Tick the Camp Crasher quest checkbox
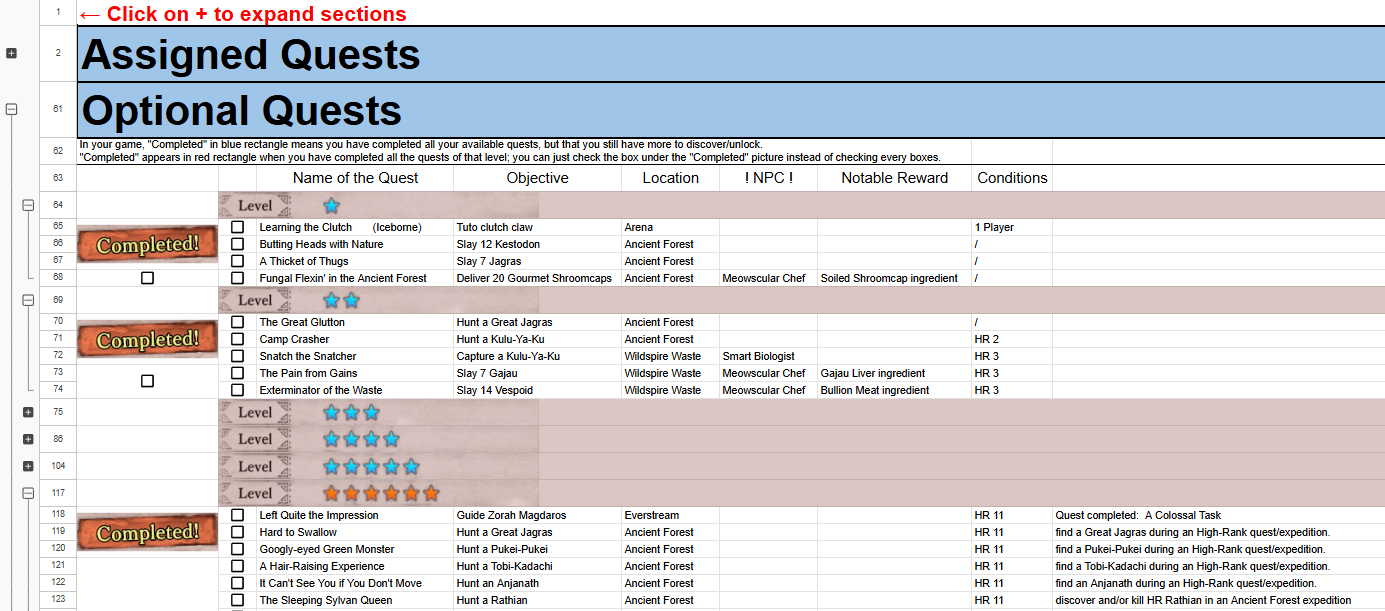 [237, 339]
